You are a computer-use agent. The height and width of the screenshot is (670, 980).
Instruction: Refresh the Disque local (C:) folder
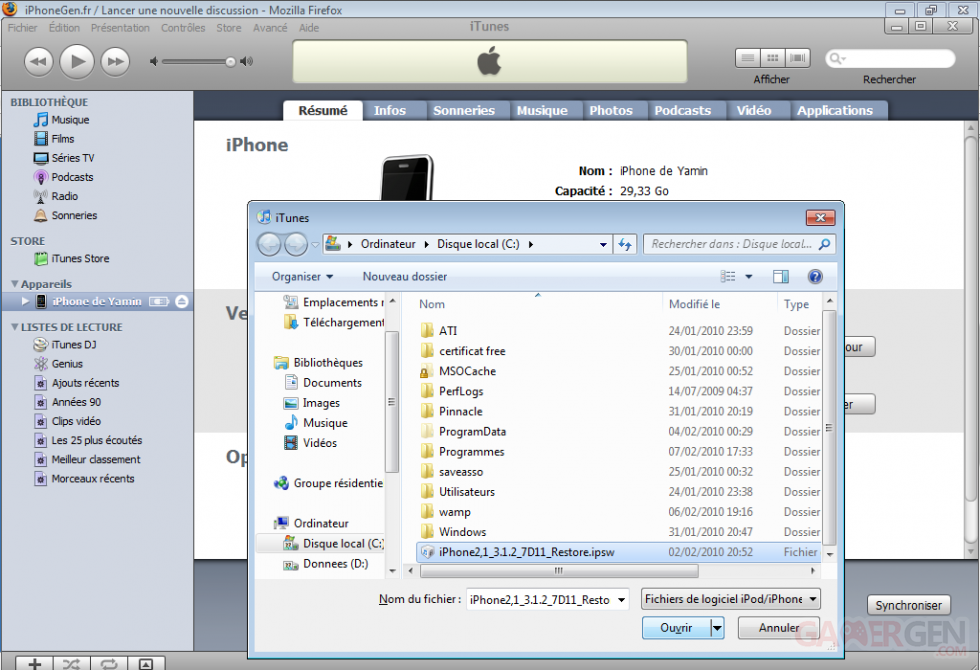(624, 244)
